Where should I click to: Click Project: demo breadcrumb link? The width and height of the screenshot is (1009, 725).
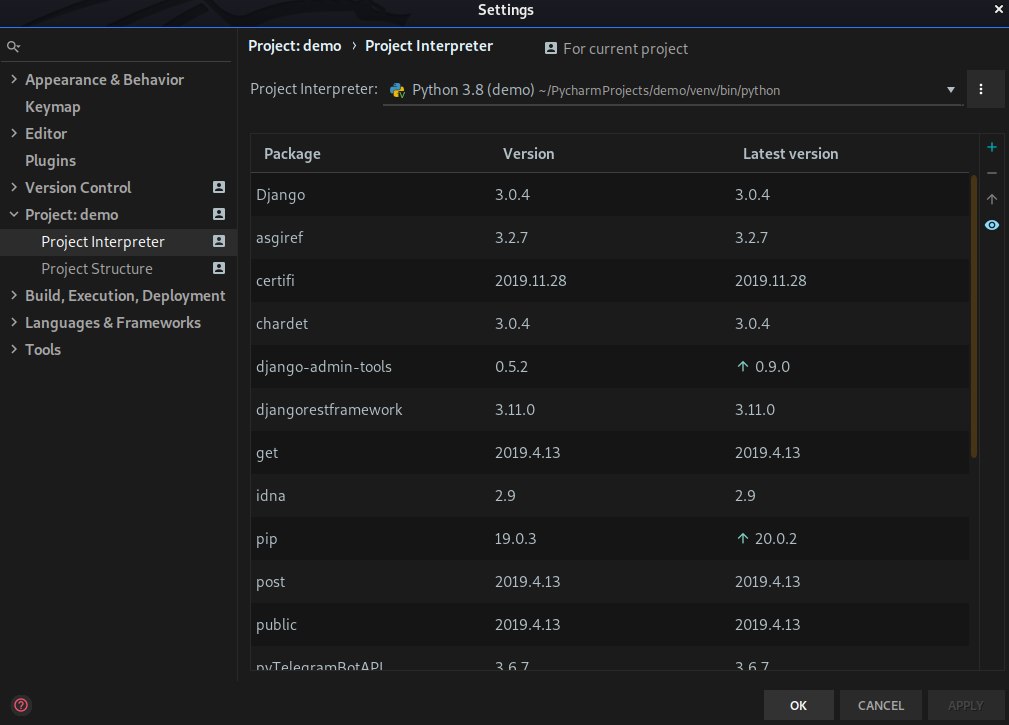click(x=295, y=46)
